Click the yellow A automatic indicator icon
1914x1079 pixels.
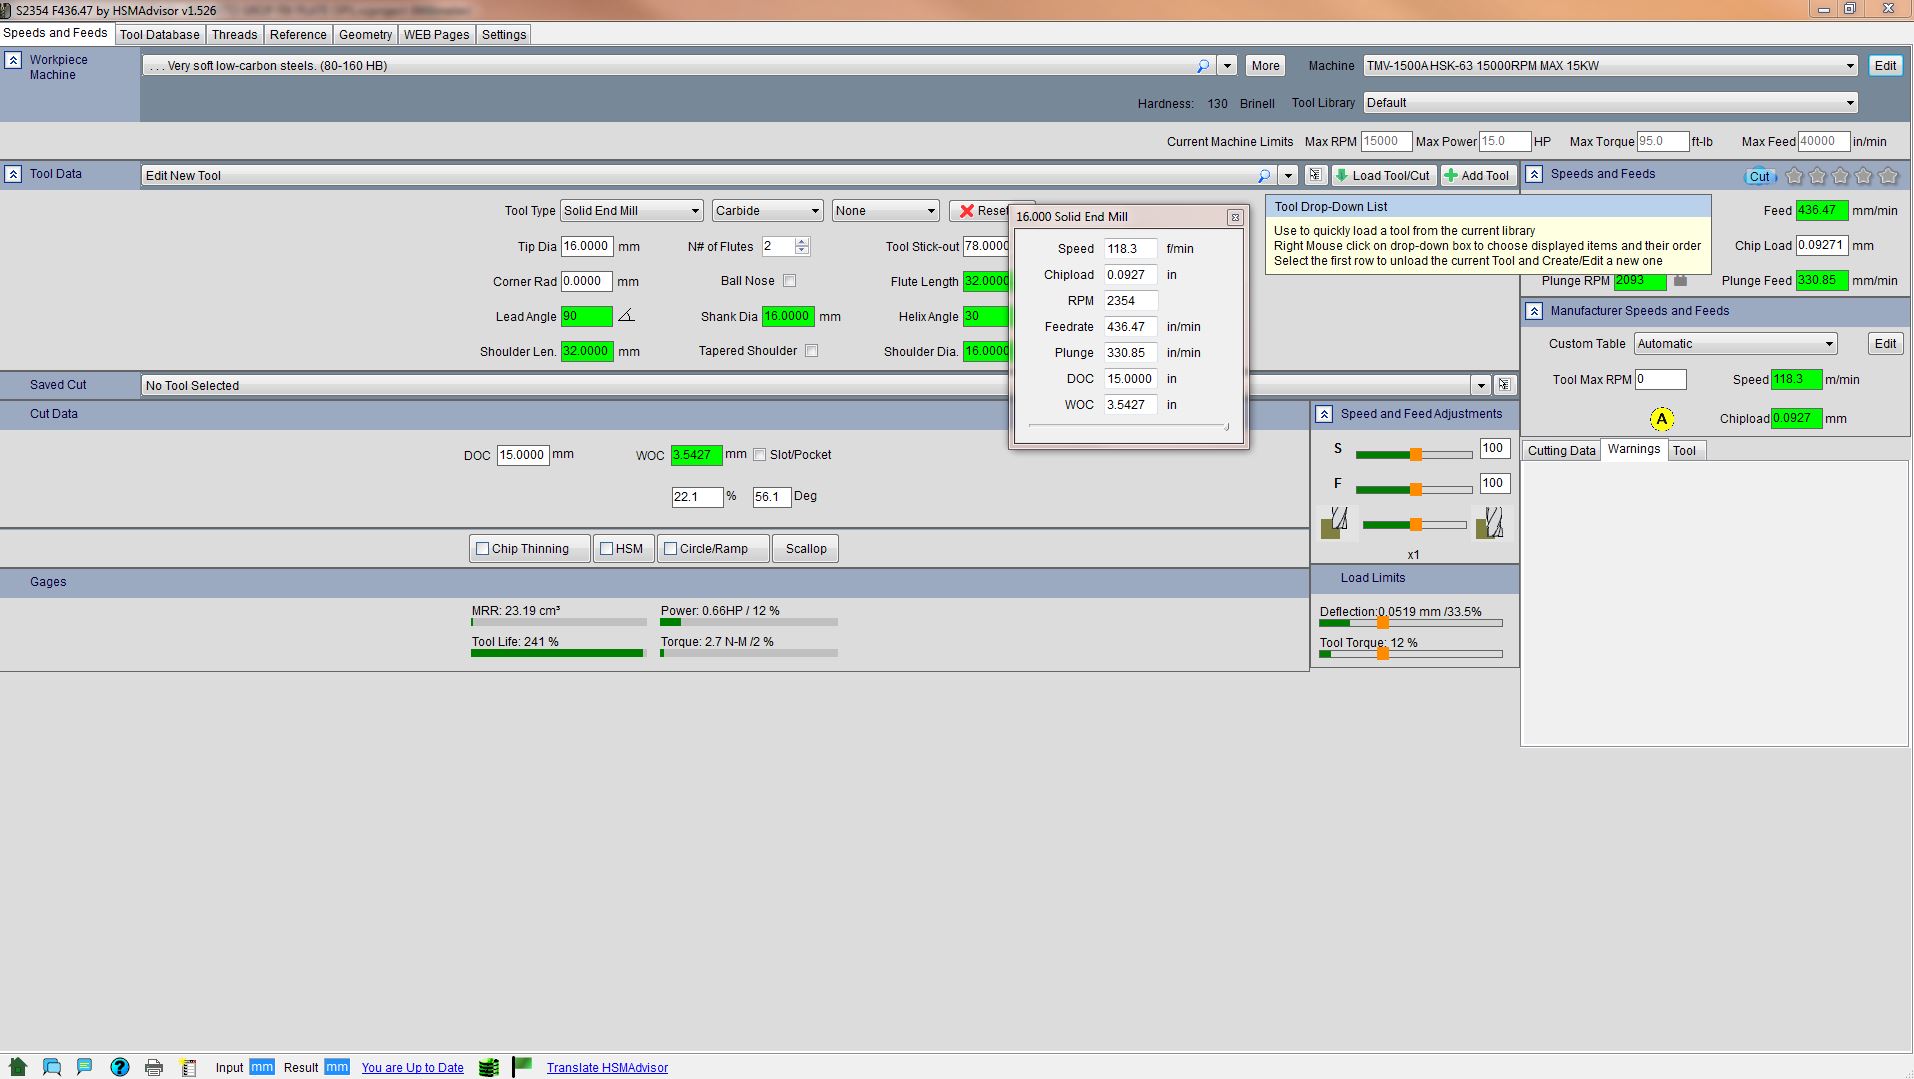point(1662,419)
